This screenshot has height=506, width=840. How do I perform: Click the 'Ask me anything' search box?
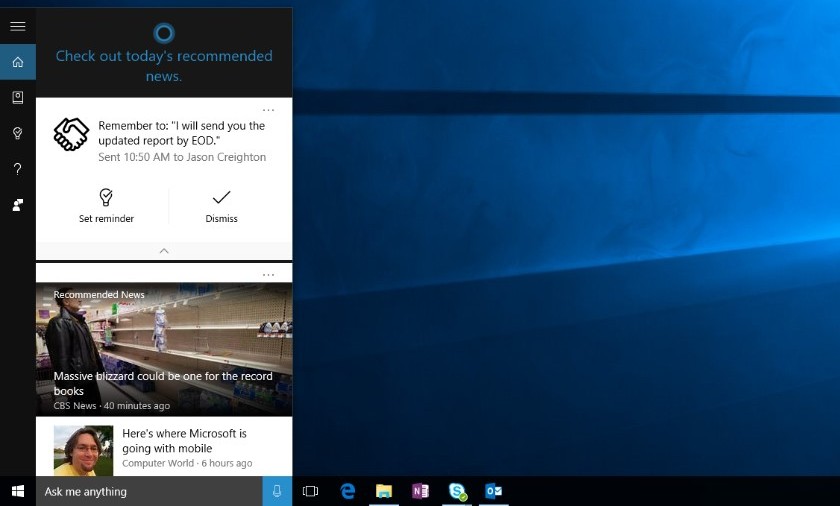pos(149,491)
